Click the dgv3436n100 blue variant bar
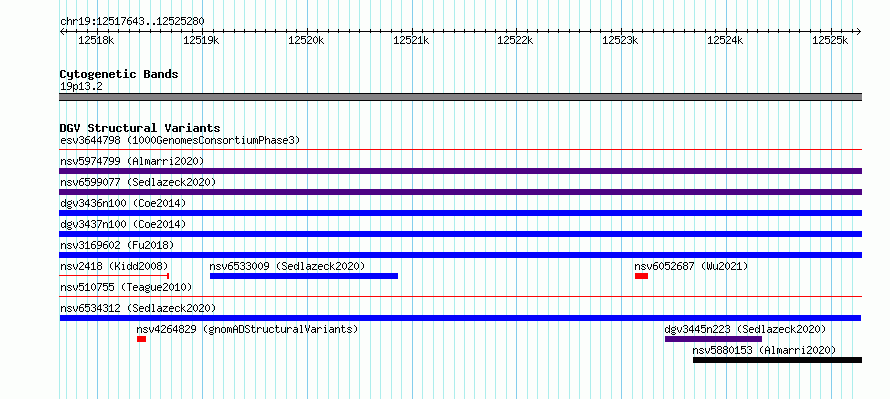Viewport: 890px width, 399px height. click(x=460, y=213)
